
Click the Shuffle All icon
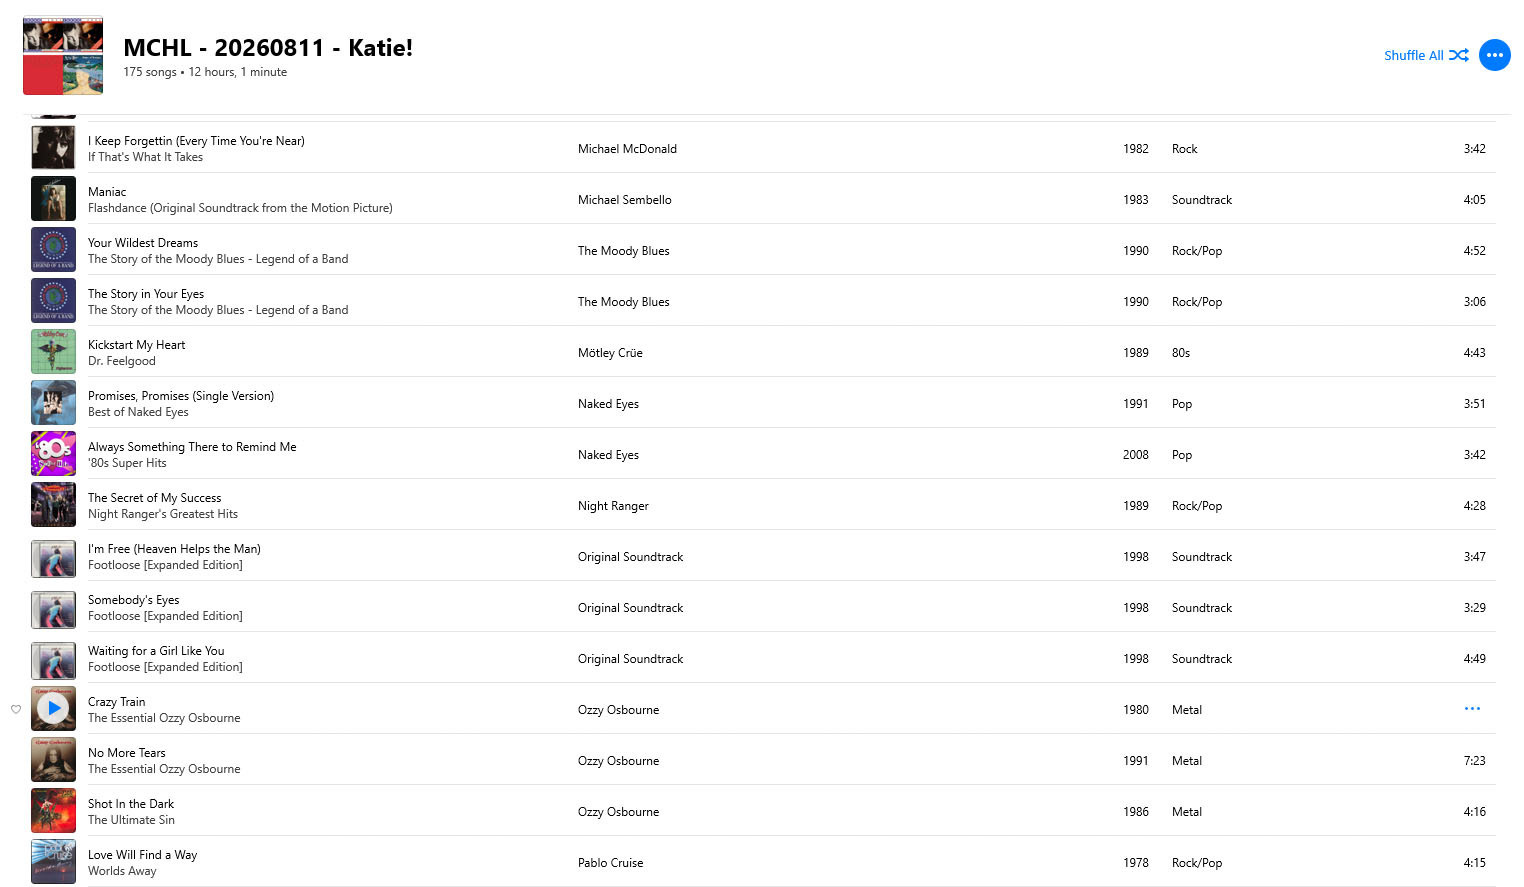(1459, 55)
